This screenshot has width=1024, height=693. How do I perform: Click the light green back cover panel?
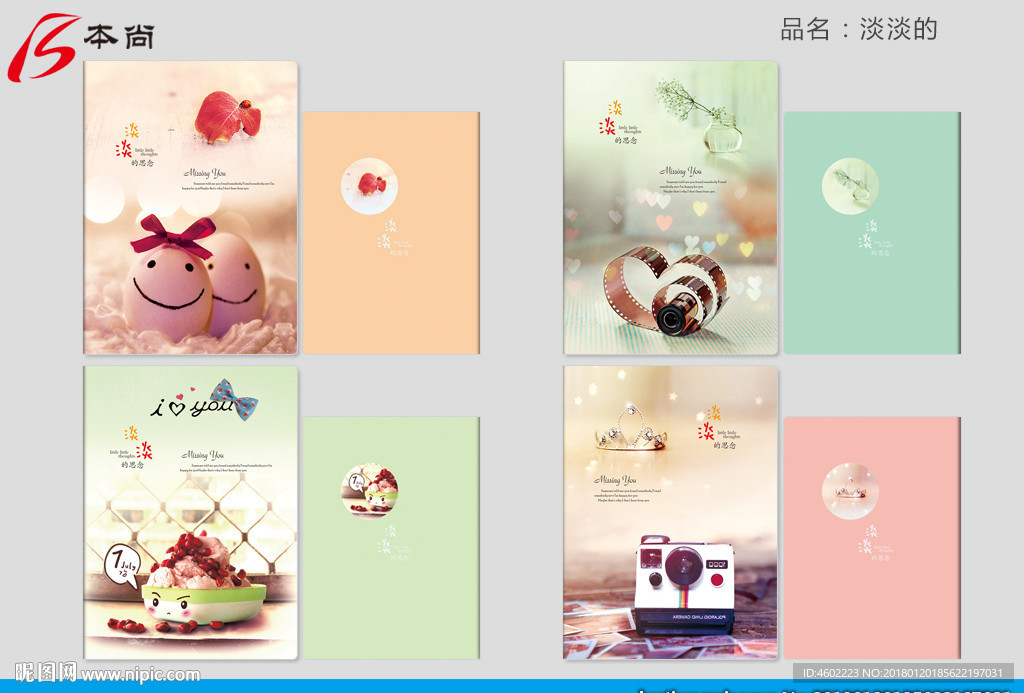[391, 538]
